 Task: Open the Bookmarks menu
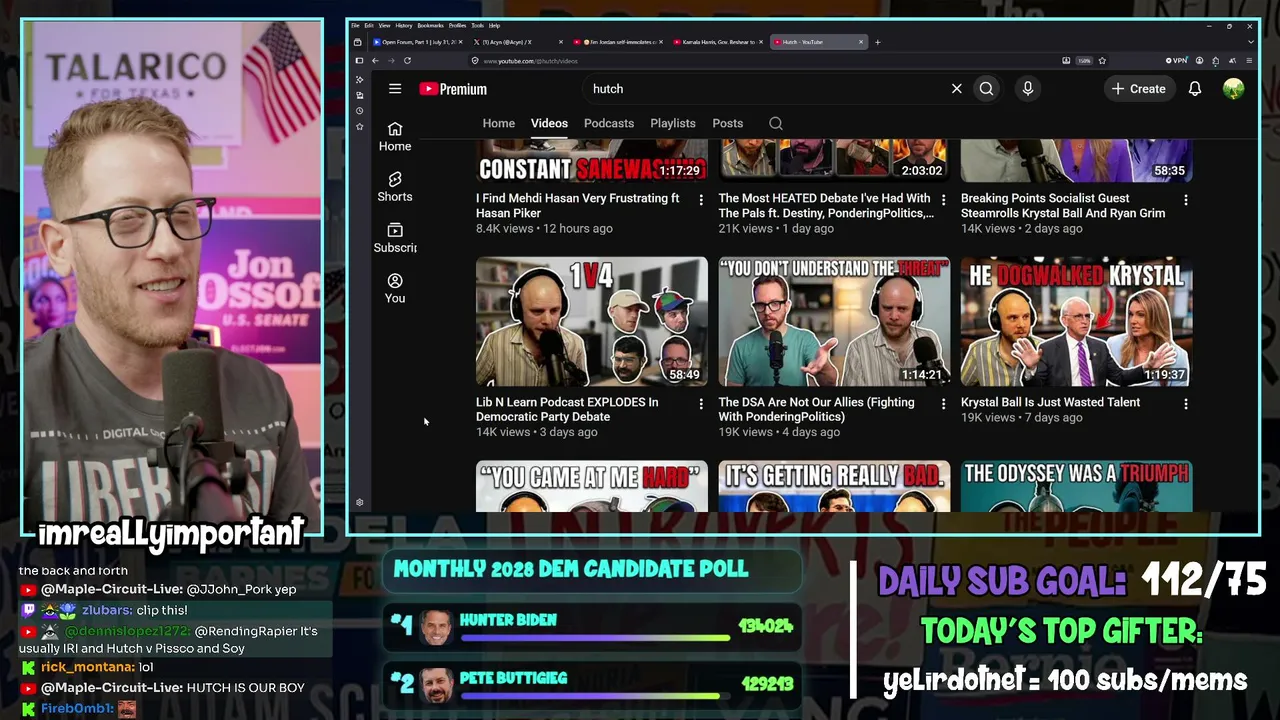tap(430, 25)
